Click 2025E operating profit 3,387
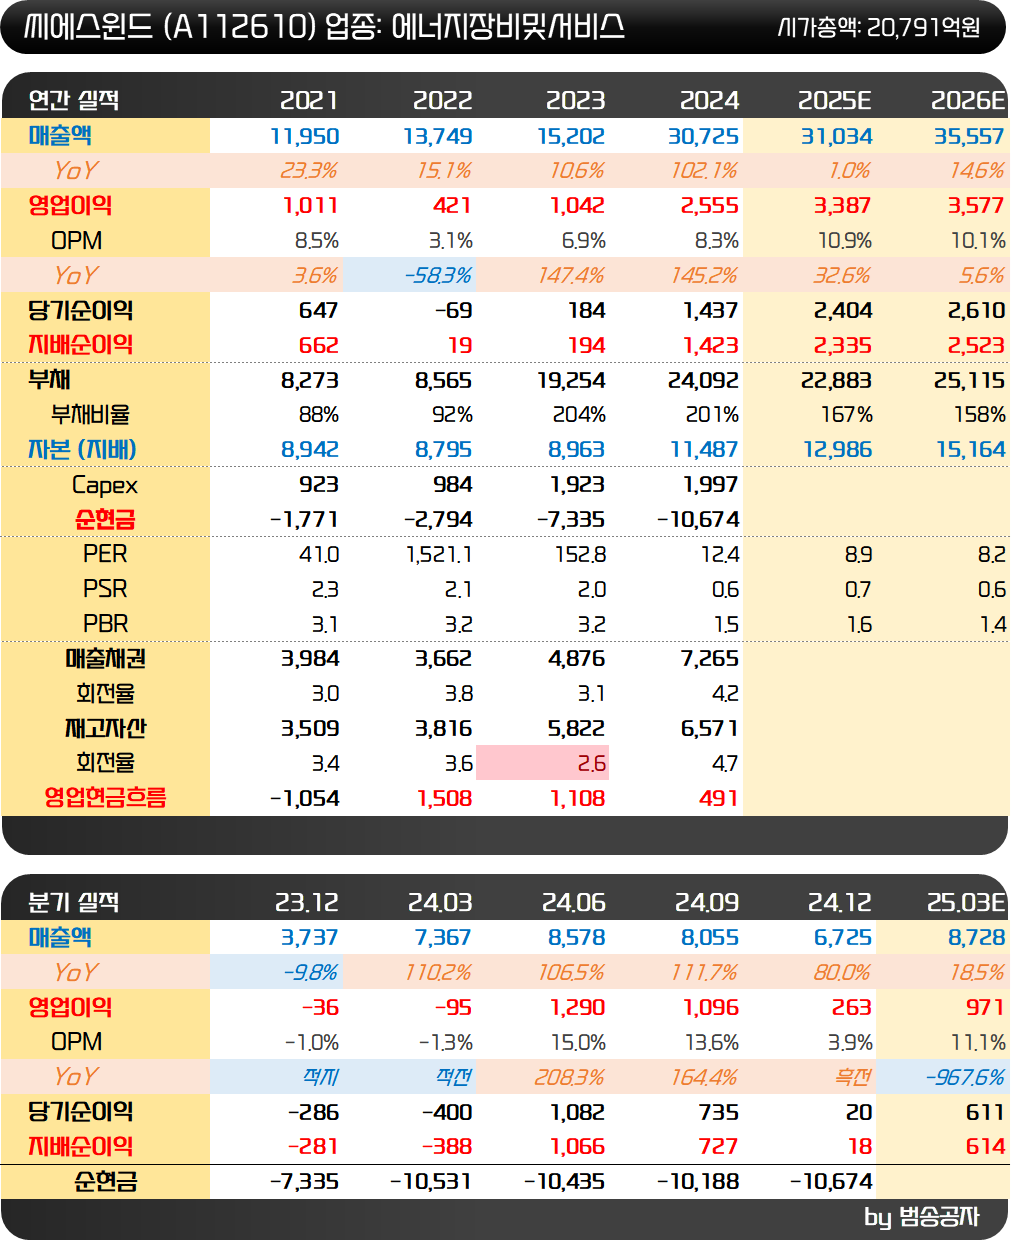This screenshot has width=1011, height=1240. (842, 205)
